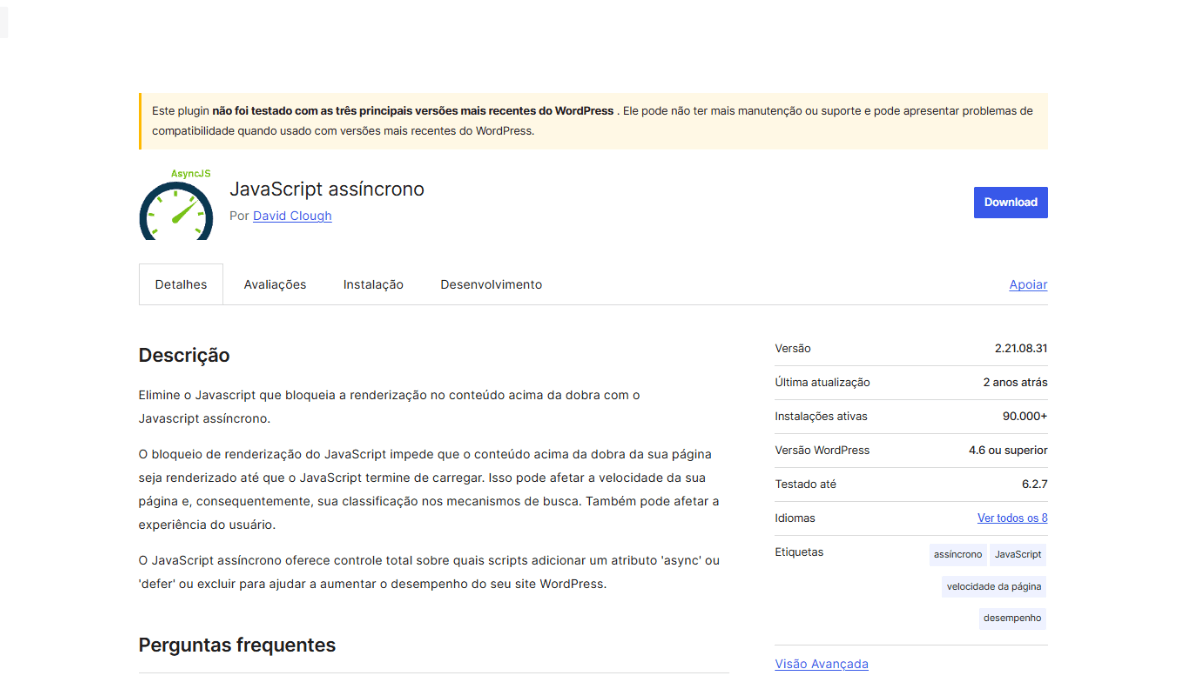
Task: Click the yellow untested plugin warning notice
Action: [x=593, y=121]
